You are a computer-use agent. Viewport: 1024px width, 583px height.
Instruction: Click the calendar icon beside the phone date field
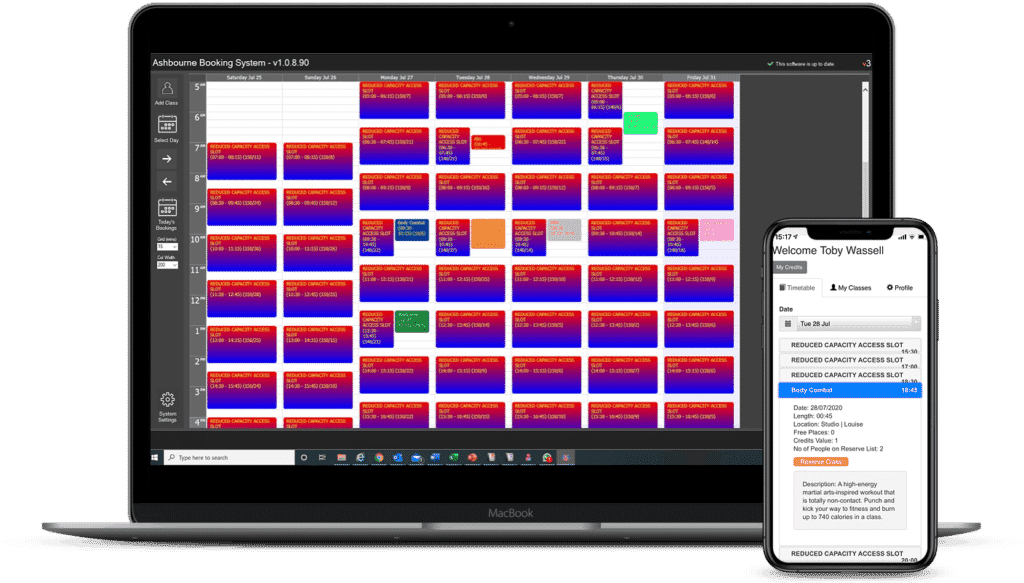789,323
